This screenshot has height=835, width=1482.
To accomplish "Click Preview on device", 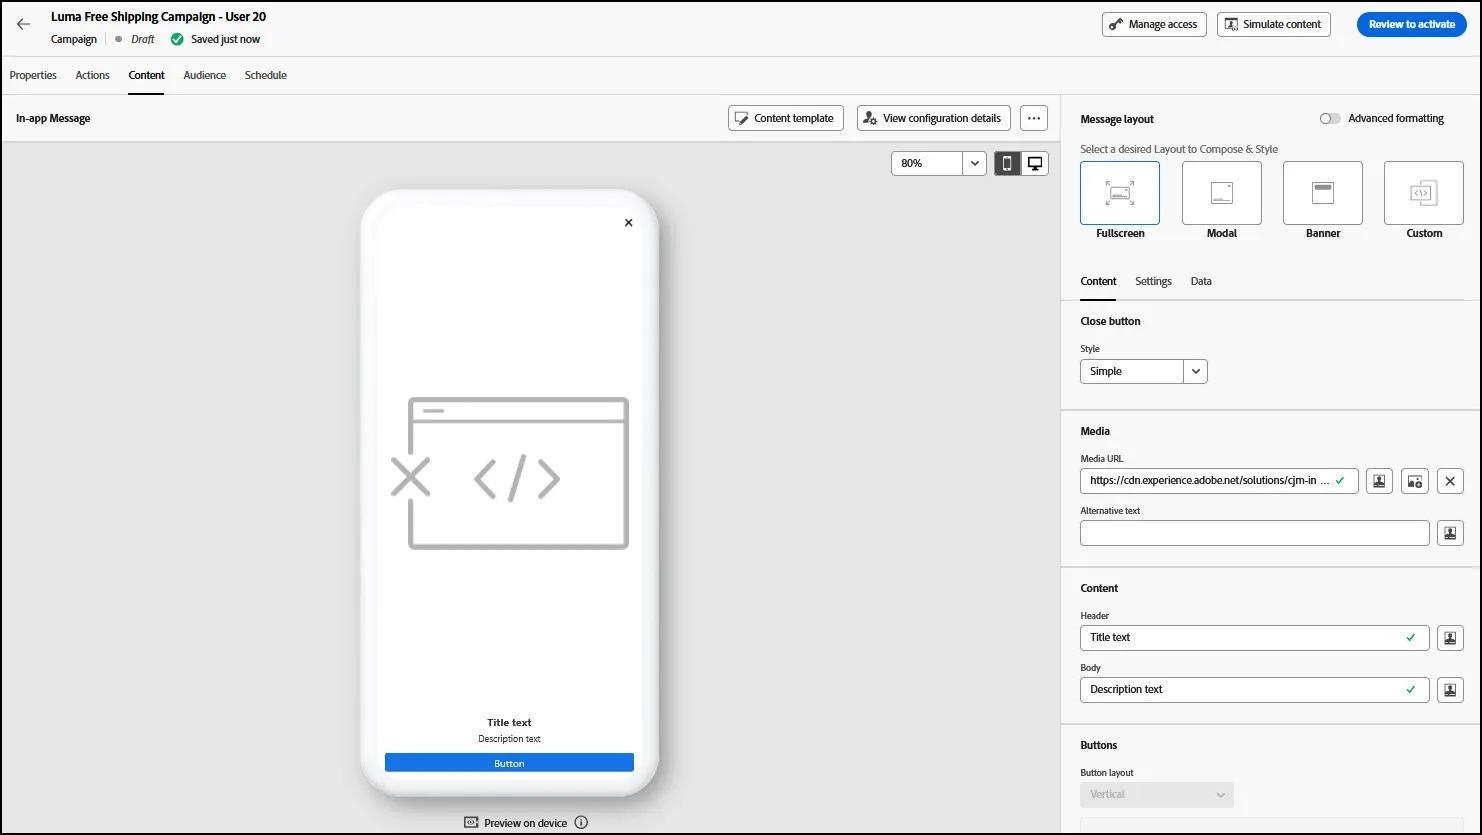I will click(x=516, y=823).
